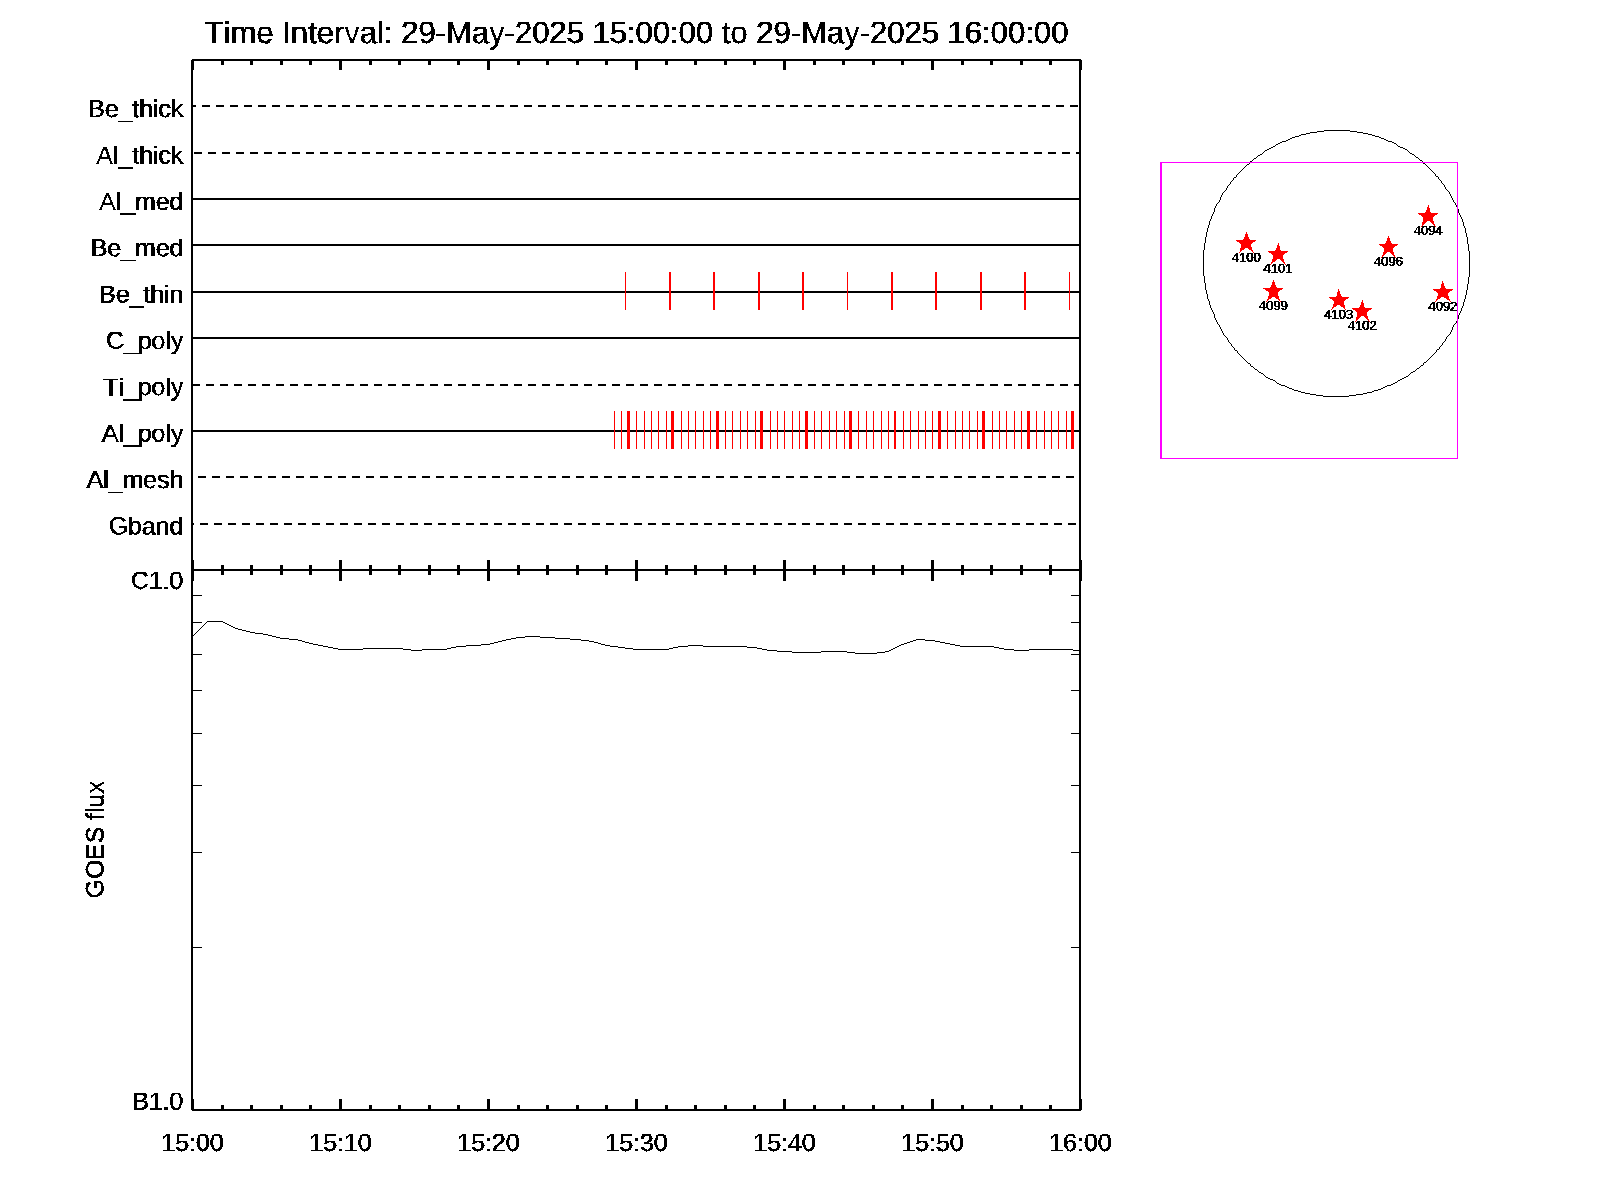
Task: Select the Al_poly filter label
Action: click(142, 434)
